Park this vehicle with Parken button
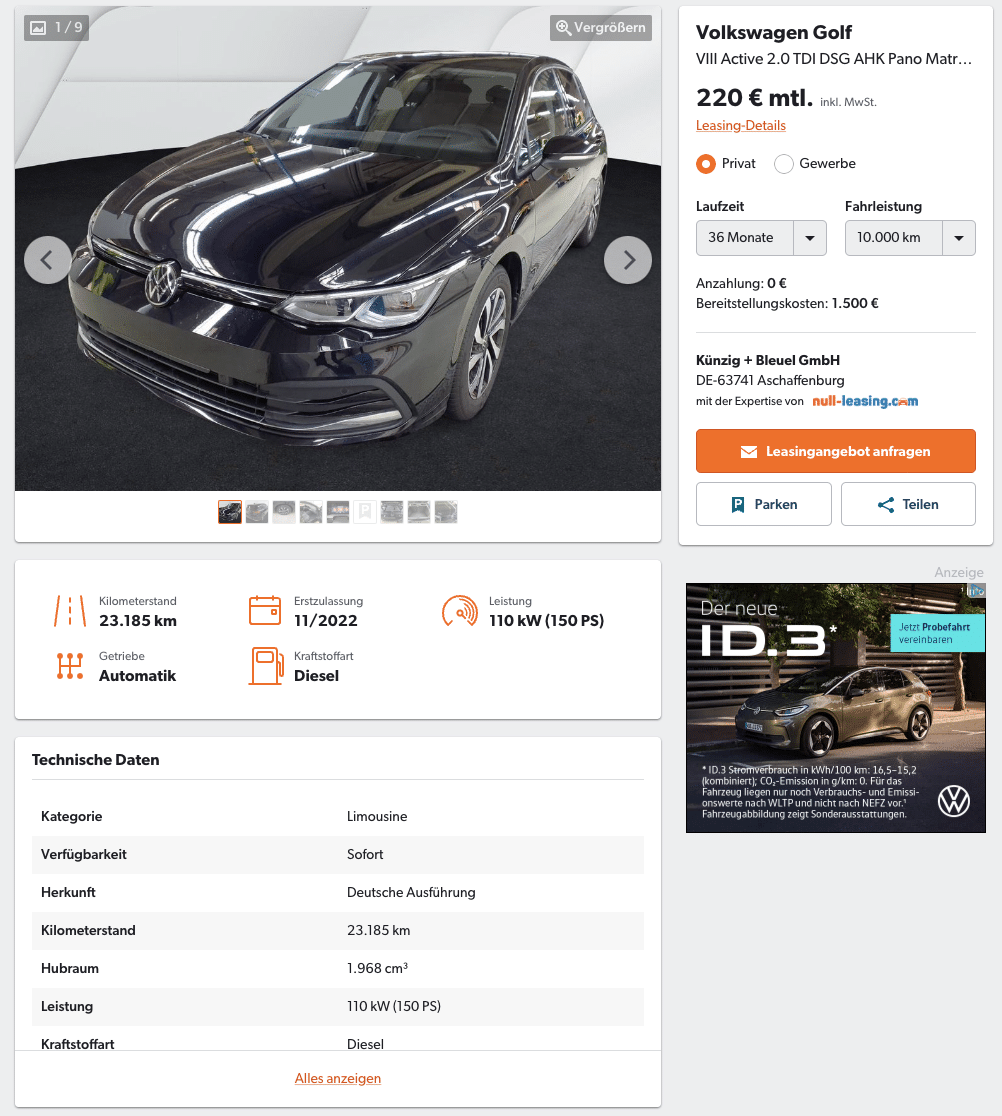This screenshot has width=1002, height=1116. click(764, 504)
